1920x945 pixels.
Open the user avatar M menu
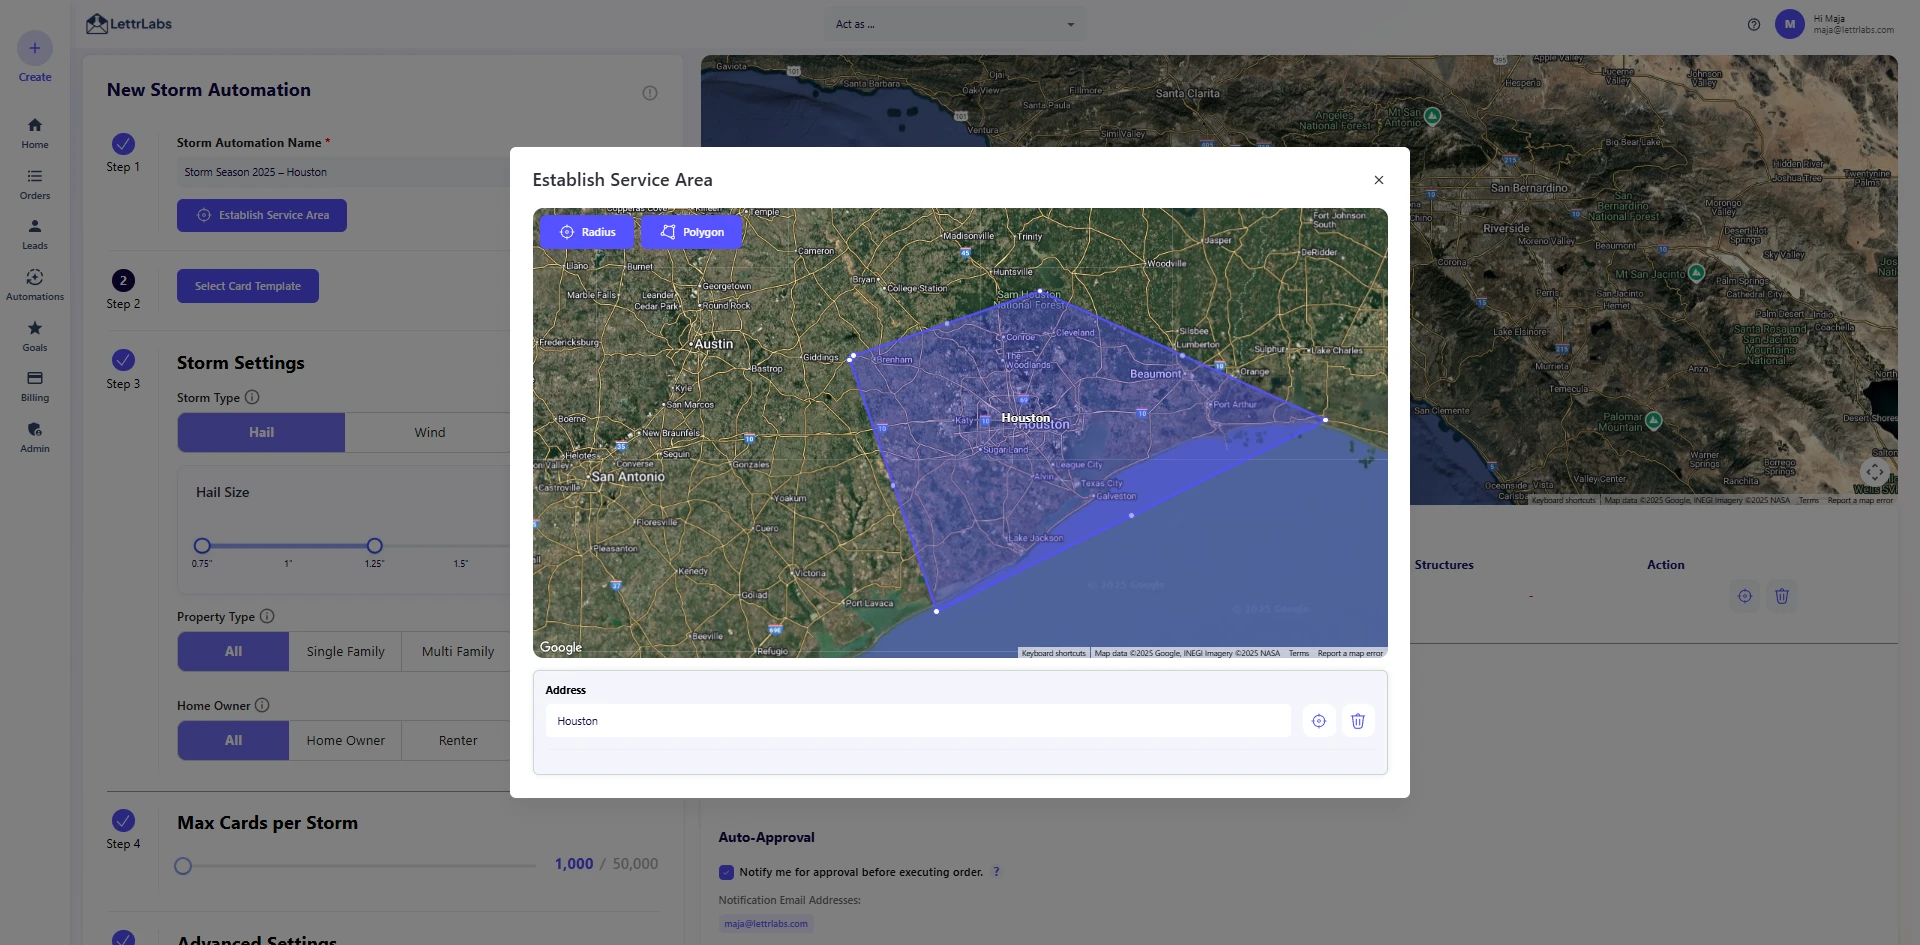click(x=1789, y=24)
